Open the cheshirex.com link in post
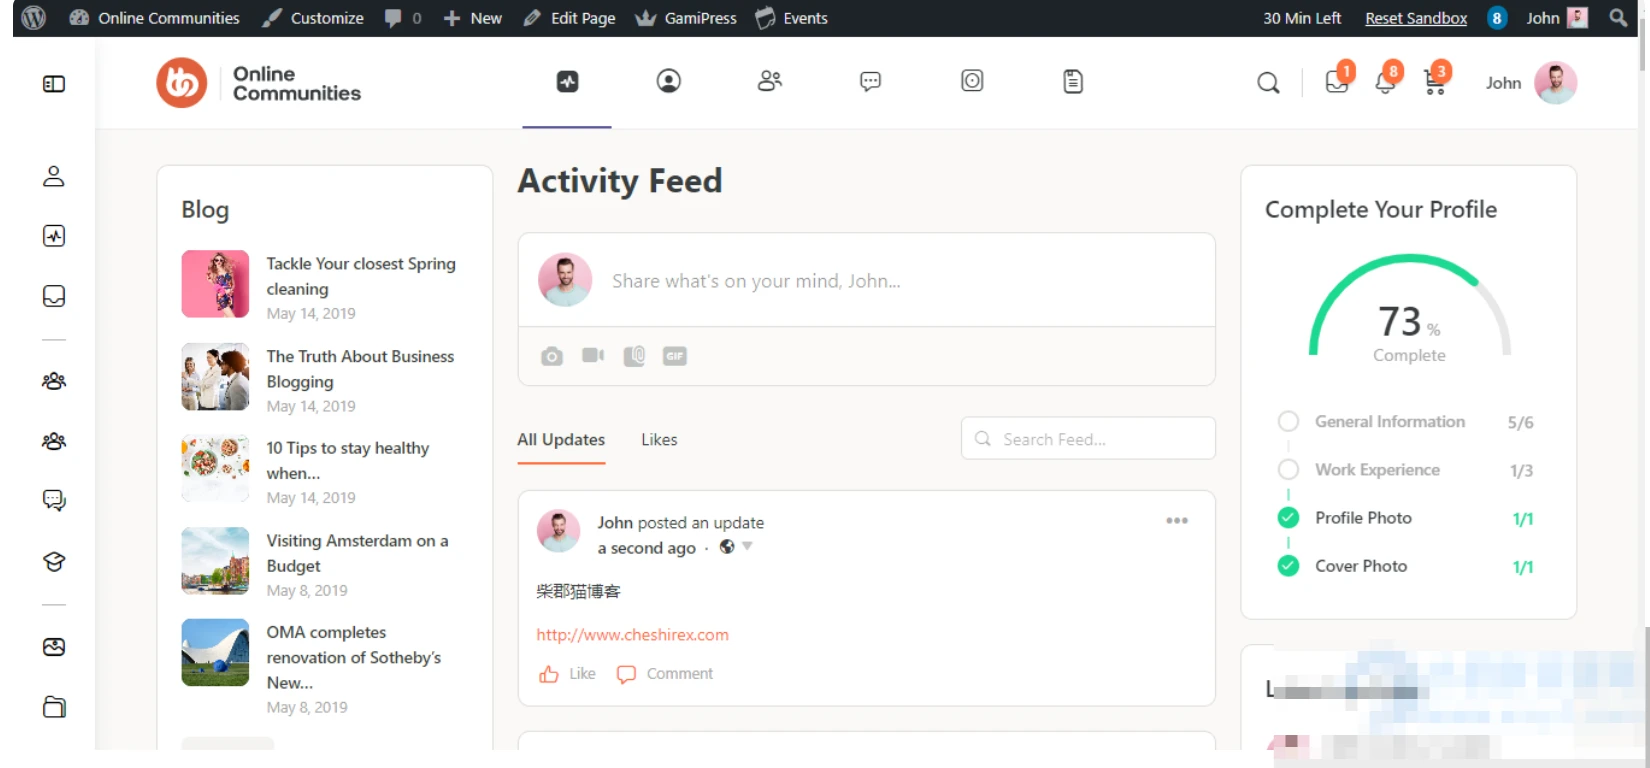 (632, 635)
